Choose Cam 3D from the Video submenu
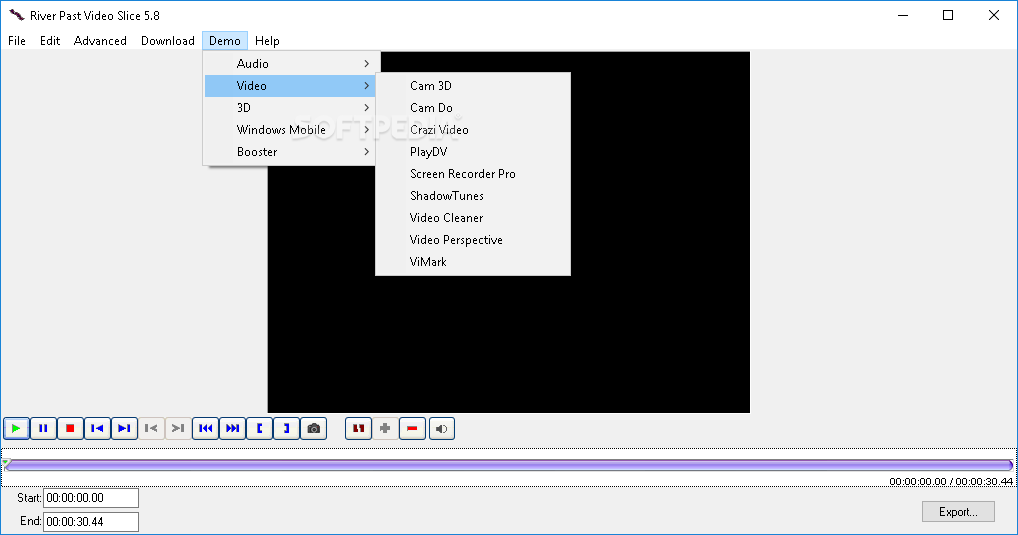This screenshot has height=535, width=1018. pos(473,86)
